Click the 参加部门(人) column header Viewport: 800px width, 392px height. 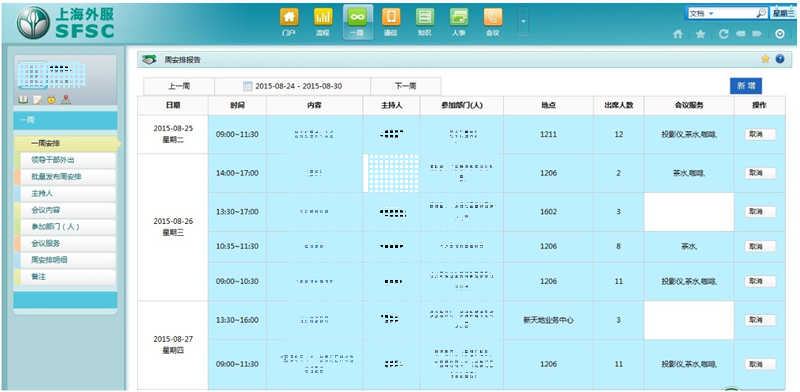click(x=462, y=105)
